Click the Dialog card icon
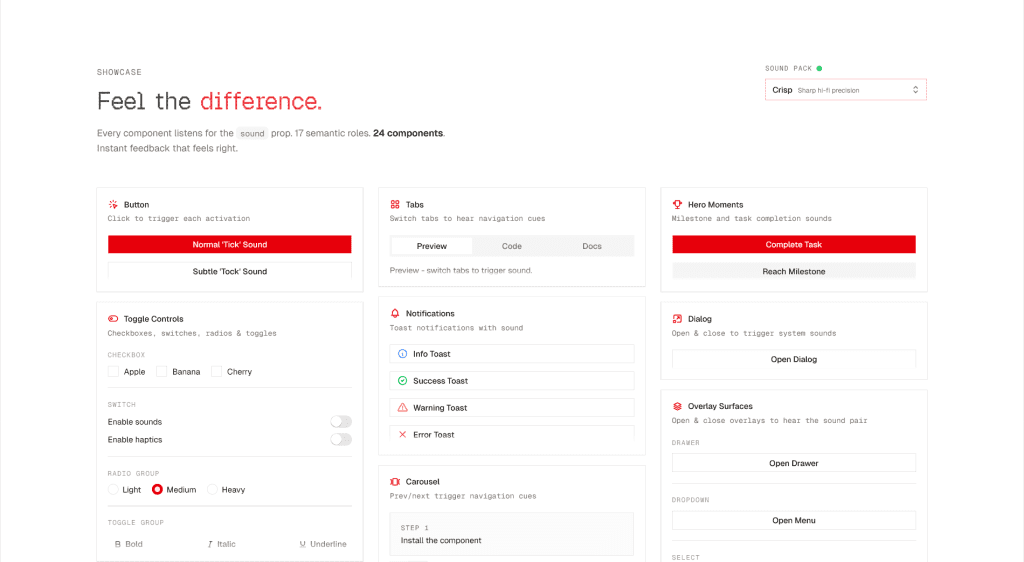The image size is (1024, 562). [677, 319]
